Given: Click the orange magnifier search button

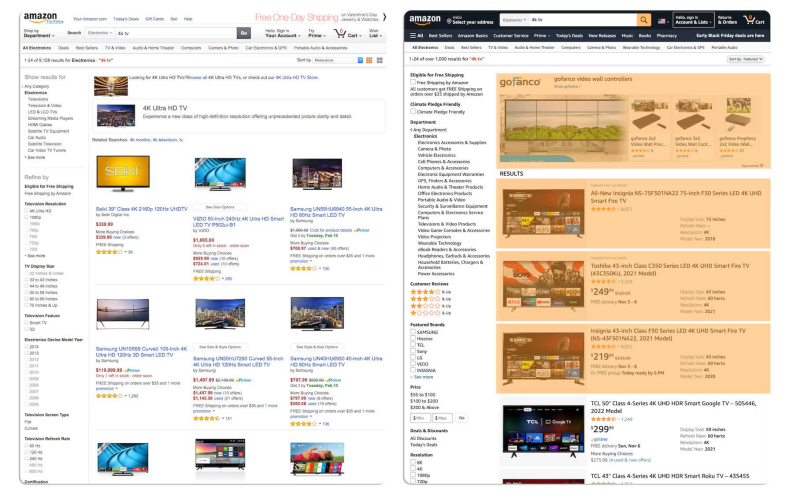Looking at the screenshot, I should [643, 20].
